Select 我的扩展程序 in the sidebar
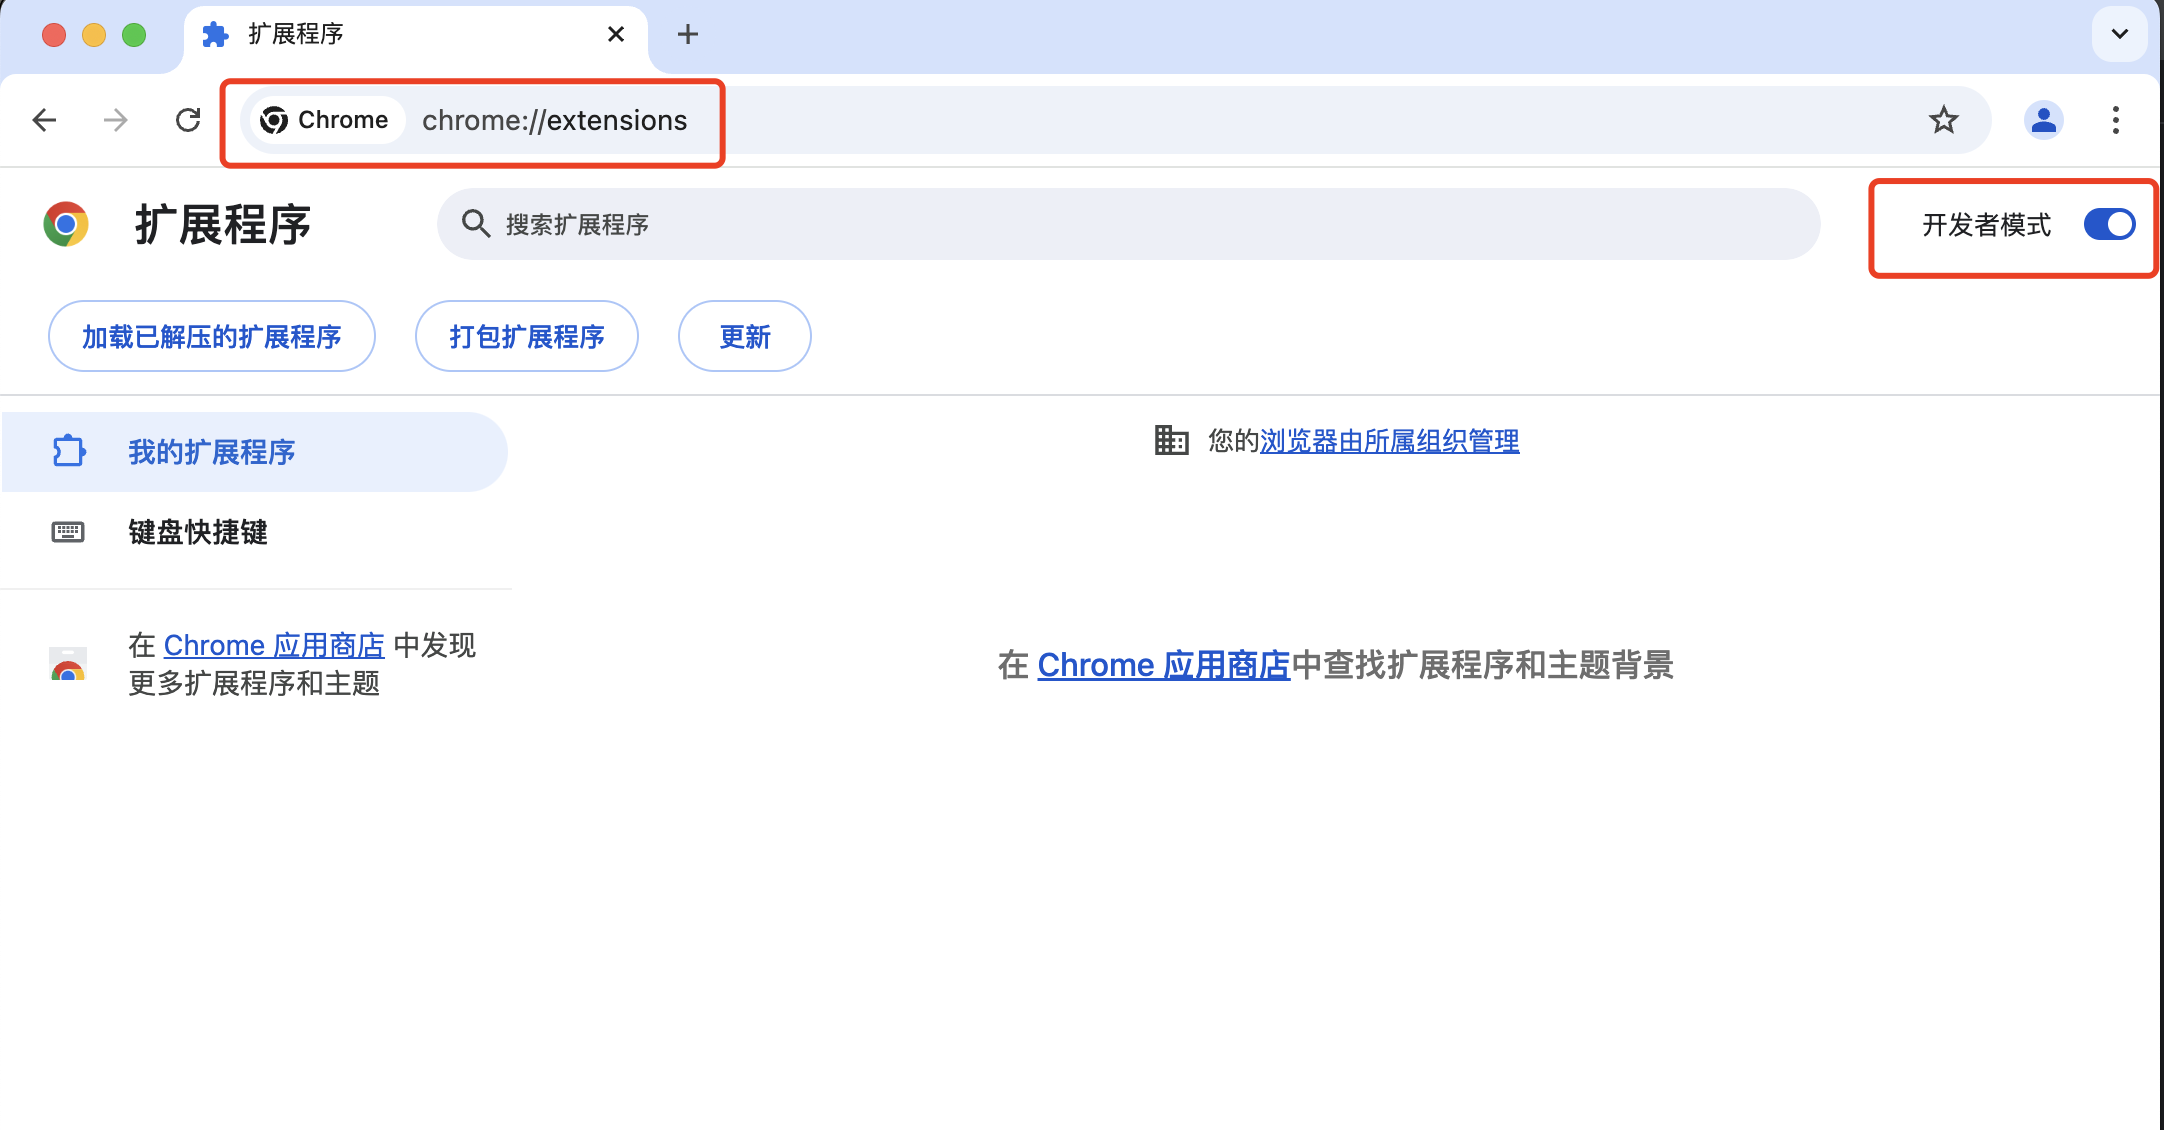Viewport: 2164px width, 1130px height. 212,452
